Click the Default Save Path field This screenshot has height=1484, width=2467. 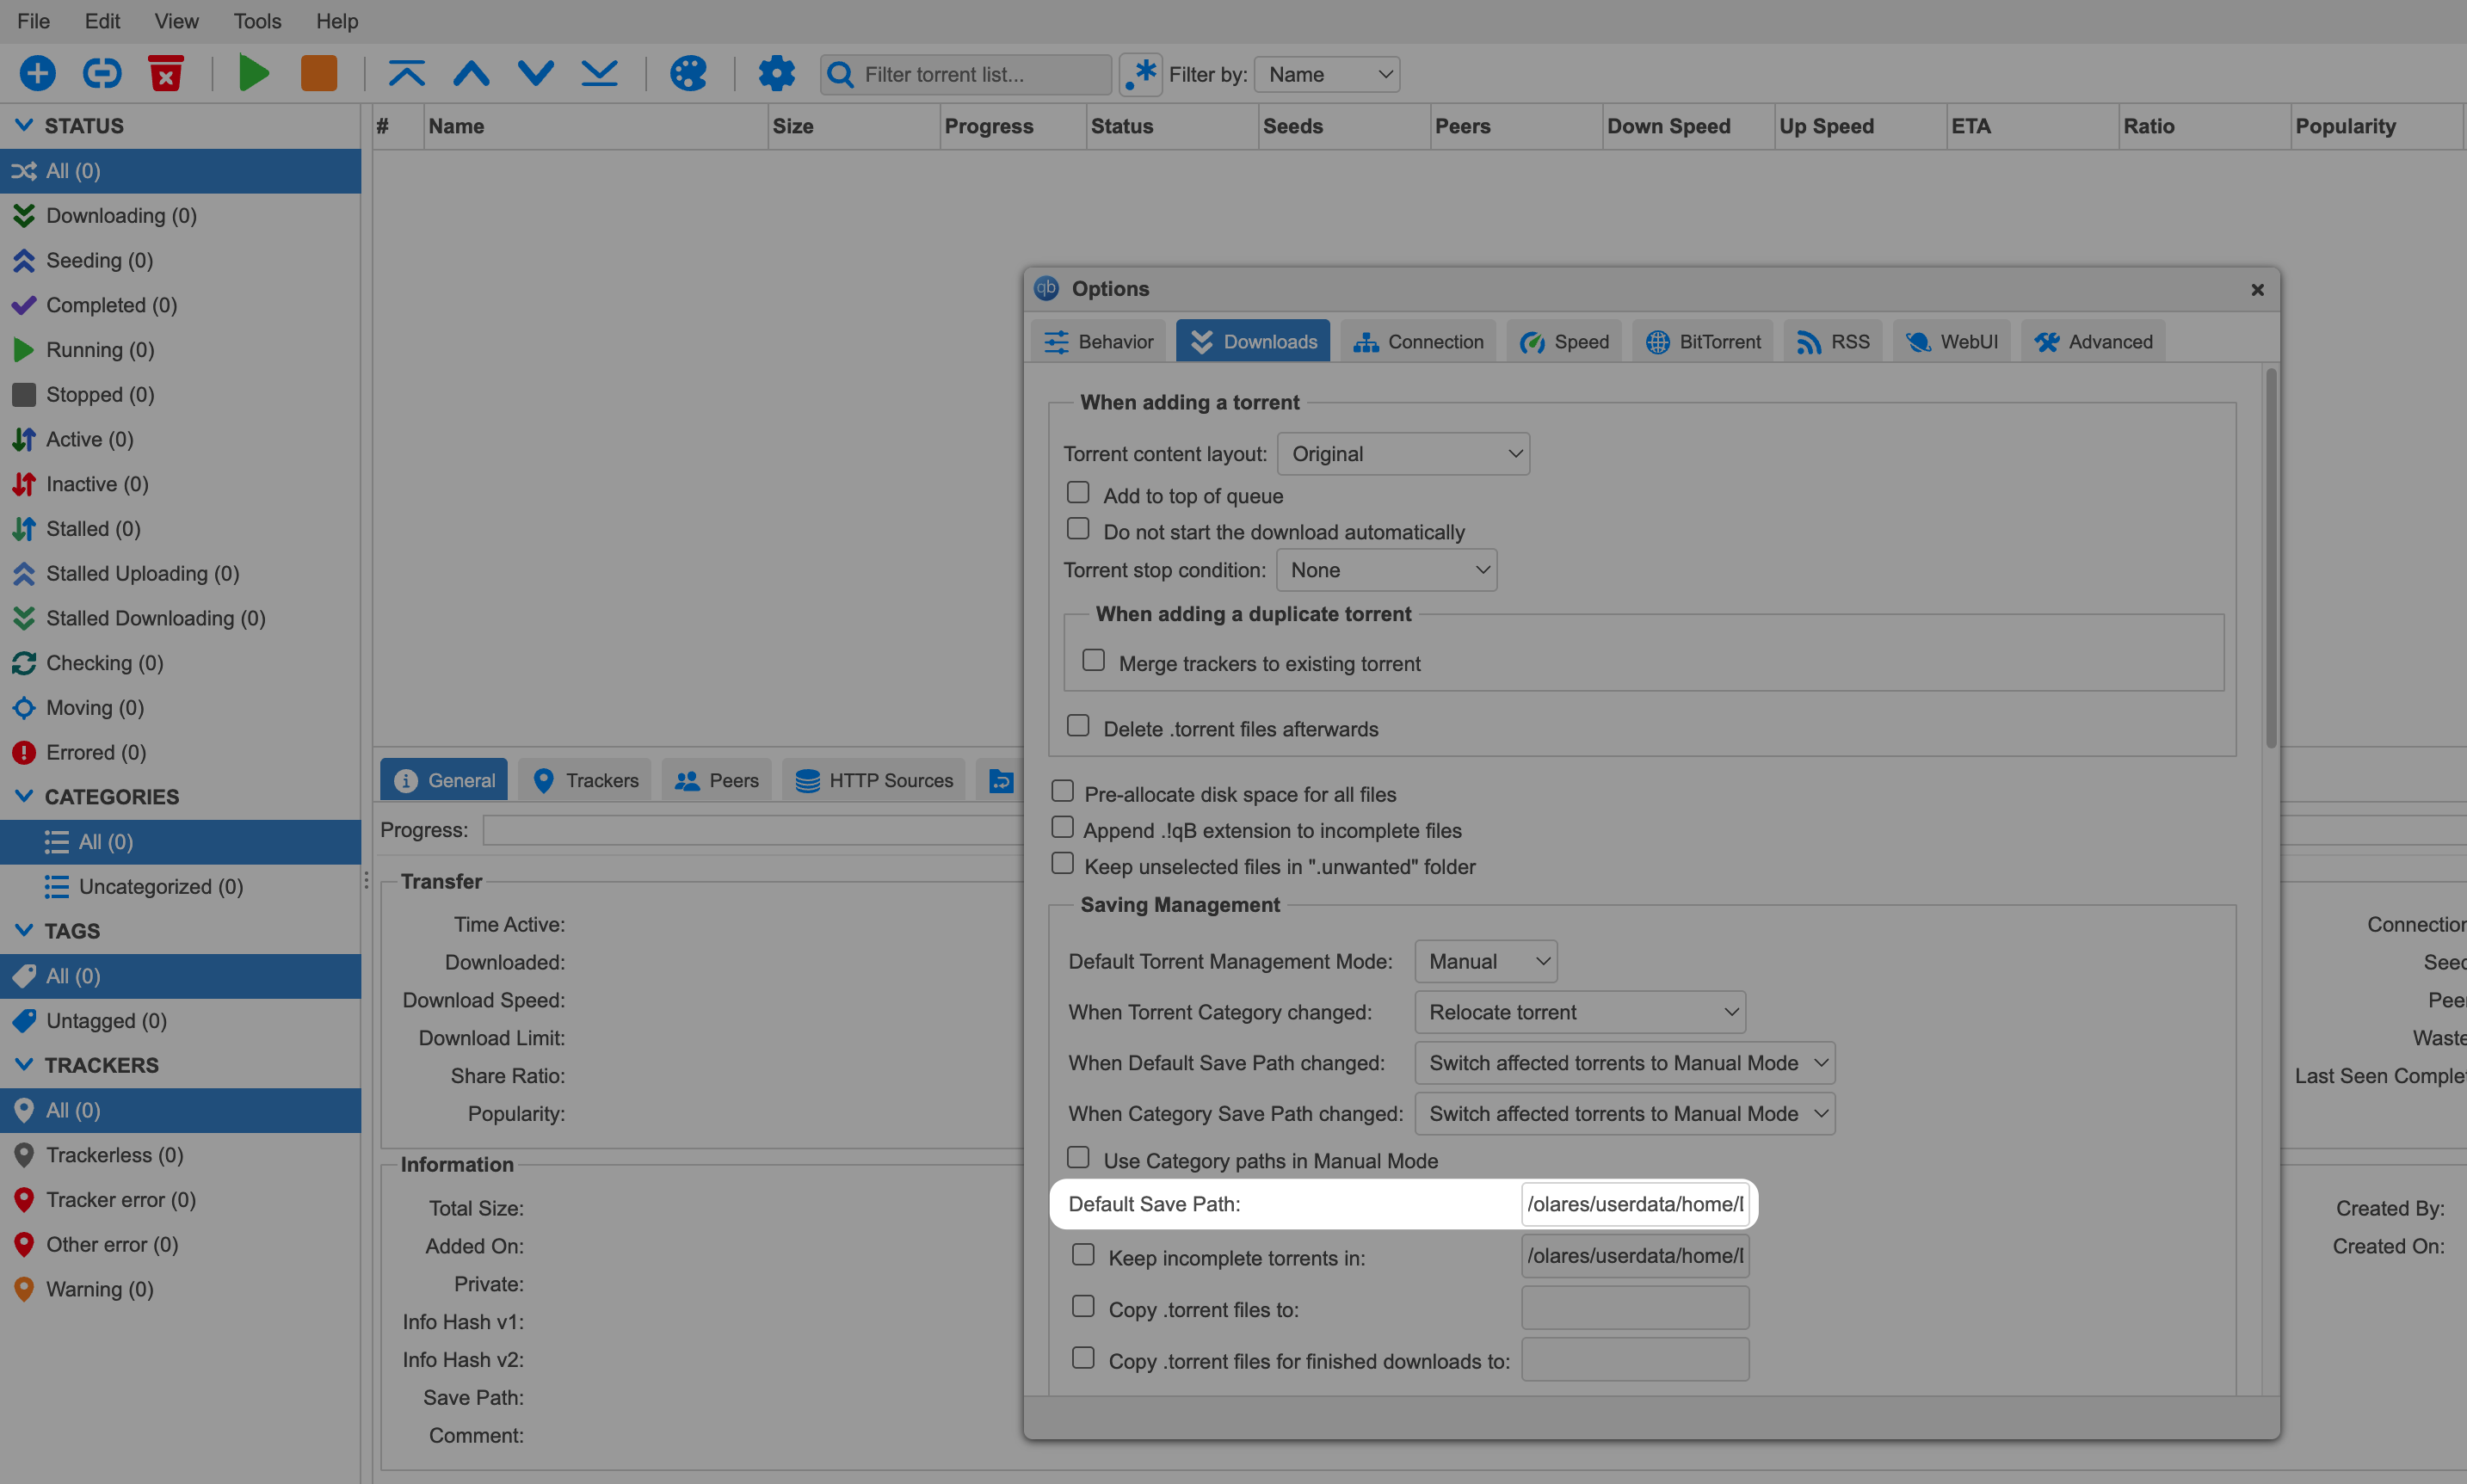pyautogui.click(x=1635, y=1204)
